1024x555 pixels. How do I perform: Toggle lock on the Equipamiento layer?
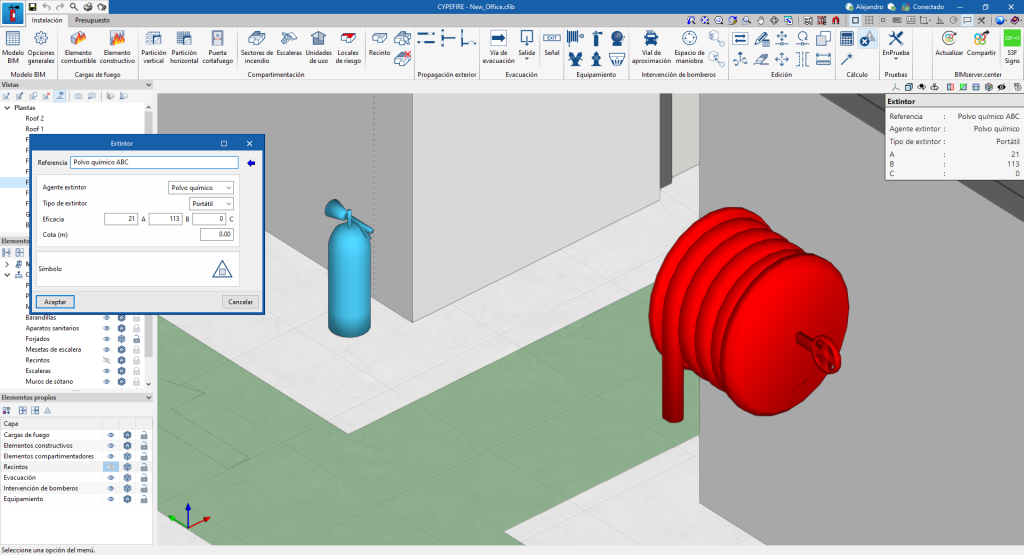pos(144,498)
